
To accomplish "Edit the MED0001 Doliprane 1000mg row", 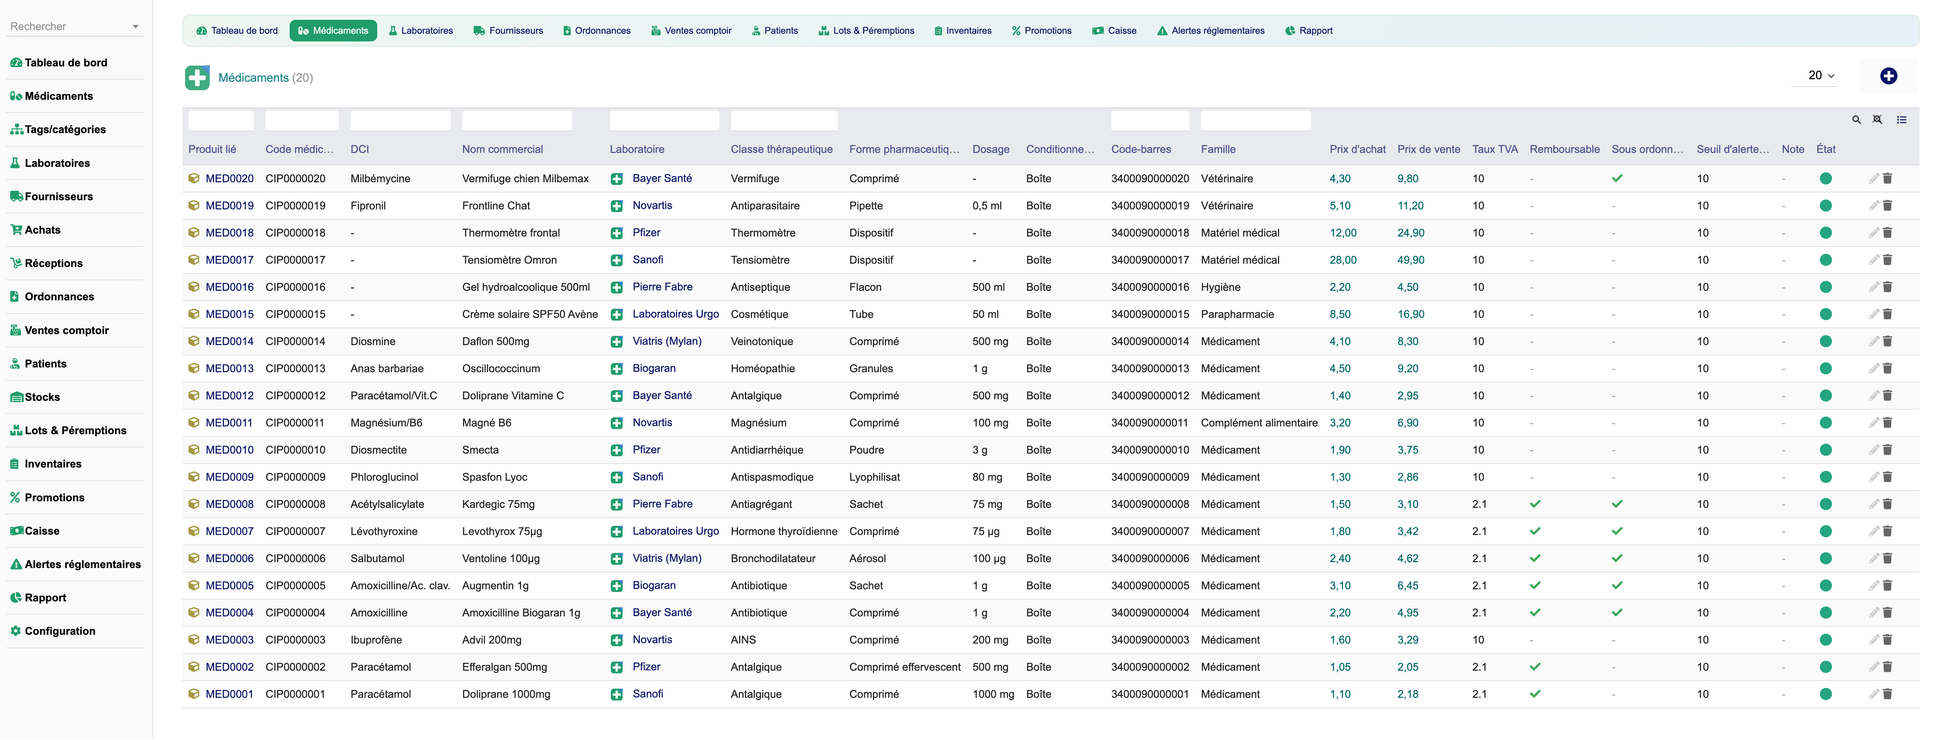I will [1874, 694].
